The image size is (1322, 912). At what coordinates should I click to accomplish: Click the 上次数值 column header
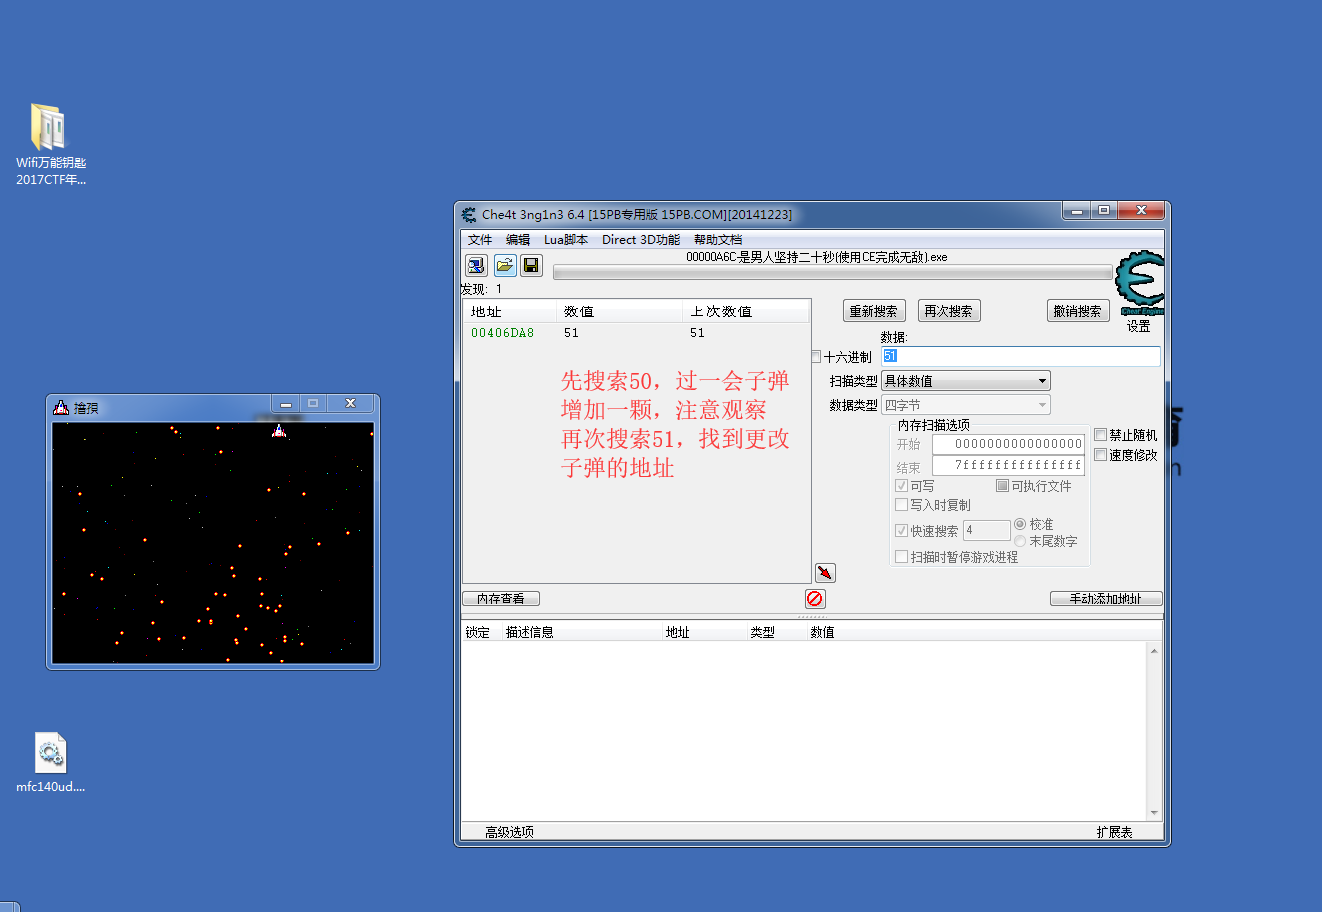[x=746, y=312]
